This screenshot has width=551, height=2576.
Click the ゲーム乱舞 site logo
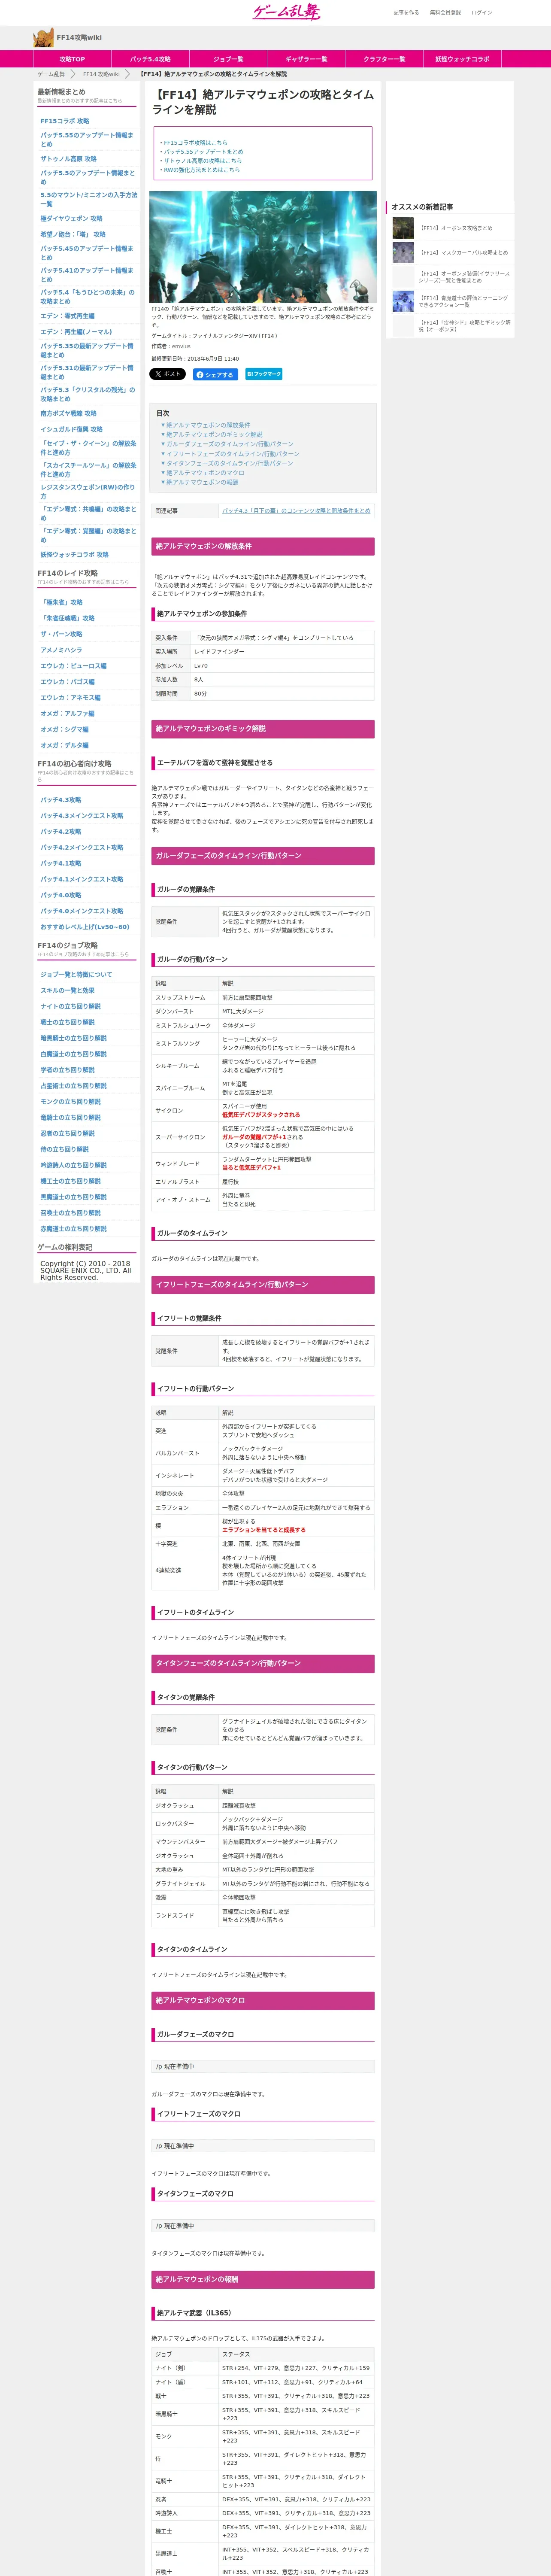coord(286,12)
